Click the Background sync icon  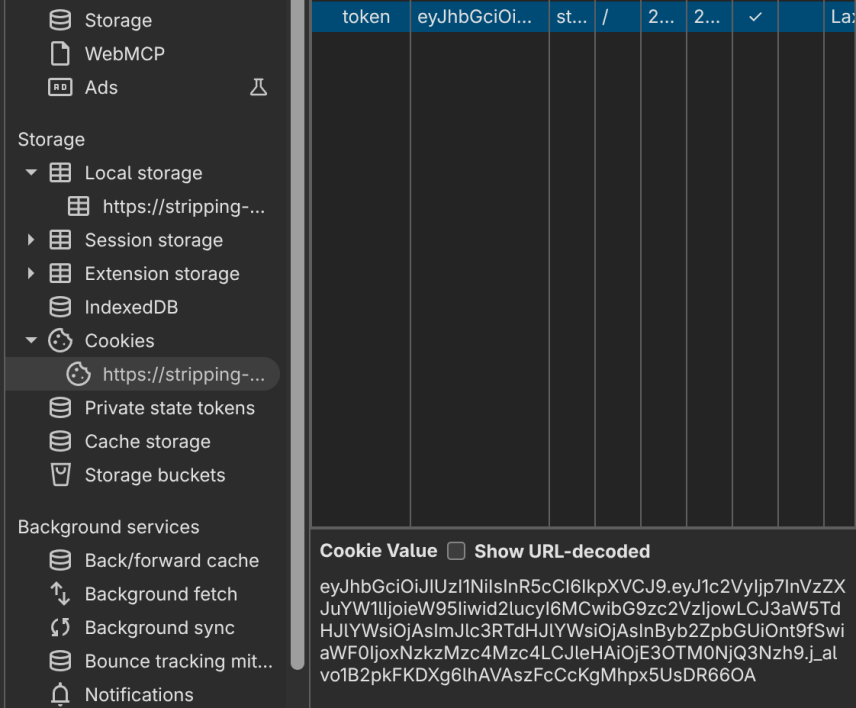60,628
